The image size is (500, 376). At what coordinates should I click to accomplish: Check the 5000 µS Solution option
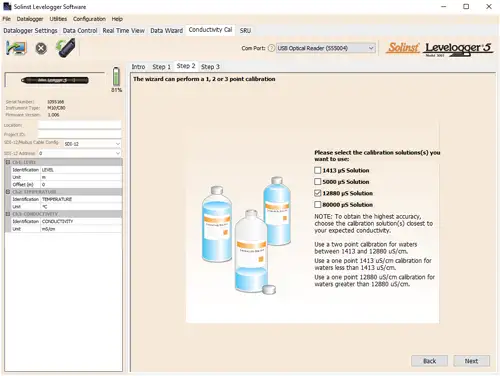(317, 182)
